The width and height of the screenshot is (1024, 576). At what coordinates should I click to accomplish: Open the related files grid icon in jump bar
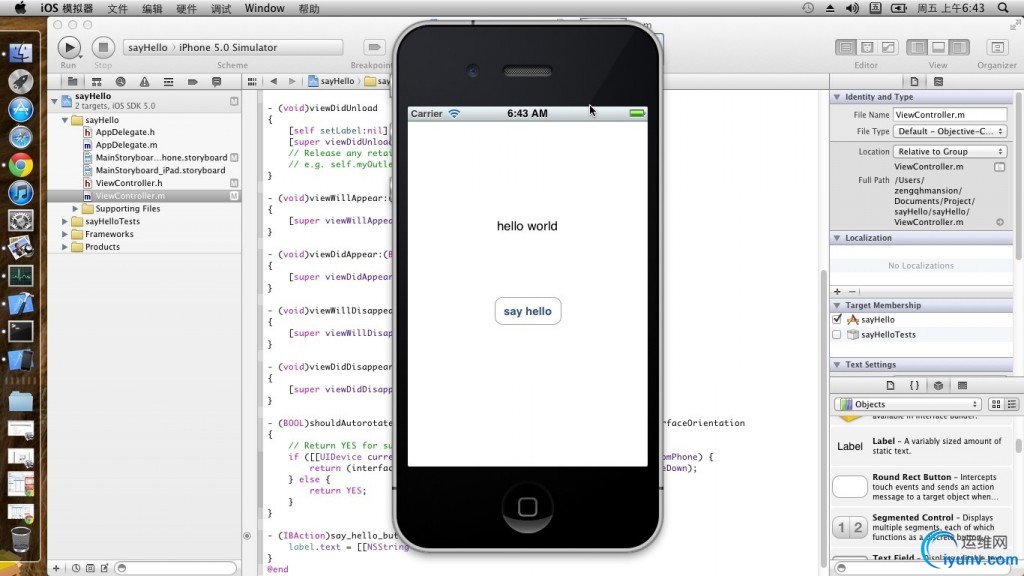click(252, 82)
